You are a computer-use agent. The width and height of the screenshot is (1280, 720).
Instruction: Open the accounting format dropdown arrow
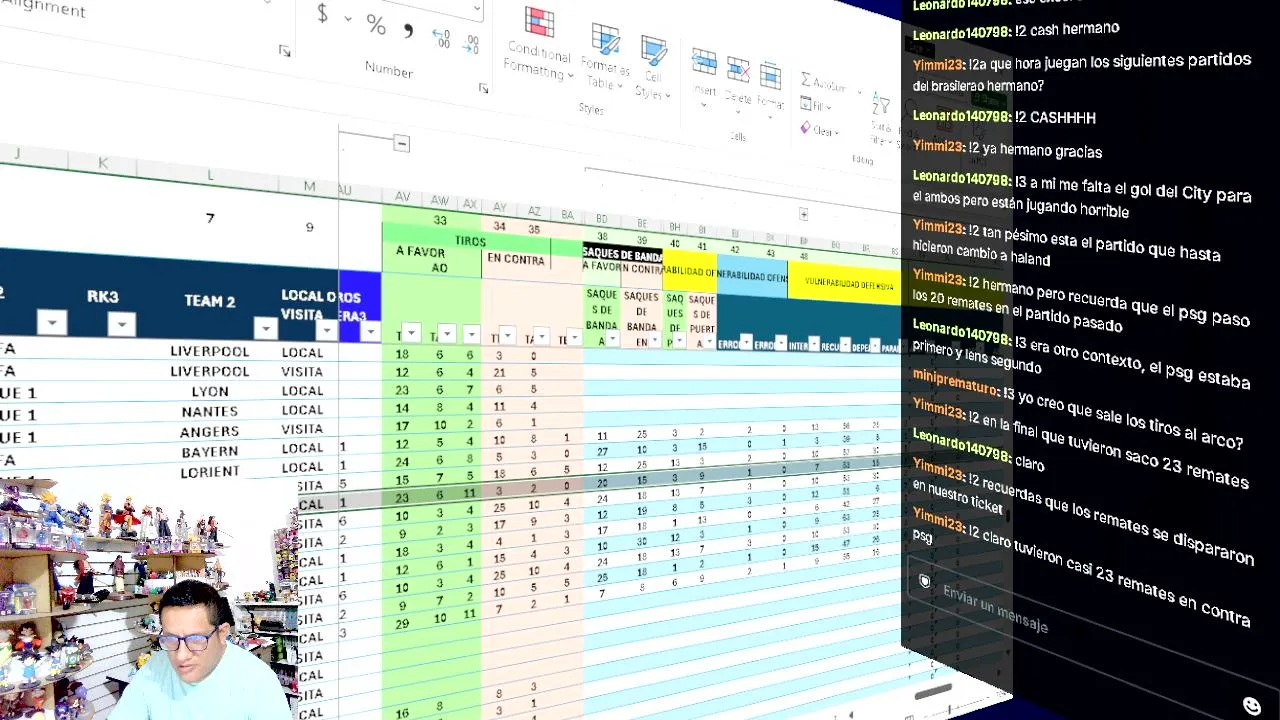[348, 18]
